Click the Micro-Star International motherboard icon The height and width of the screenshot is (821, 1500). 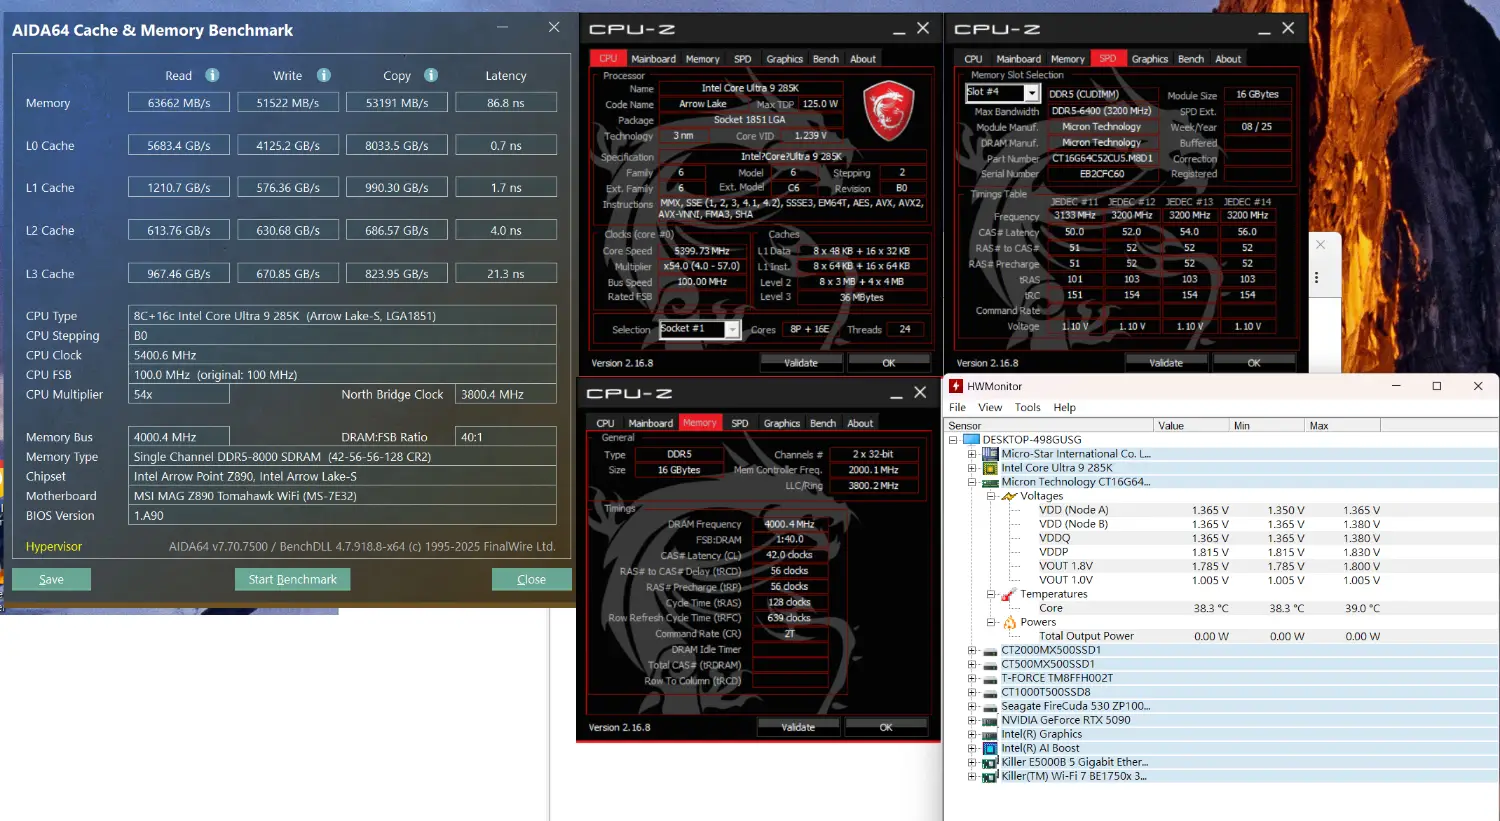pyautogui.click(x=990, y=454)
